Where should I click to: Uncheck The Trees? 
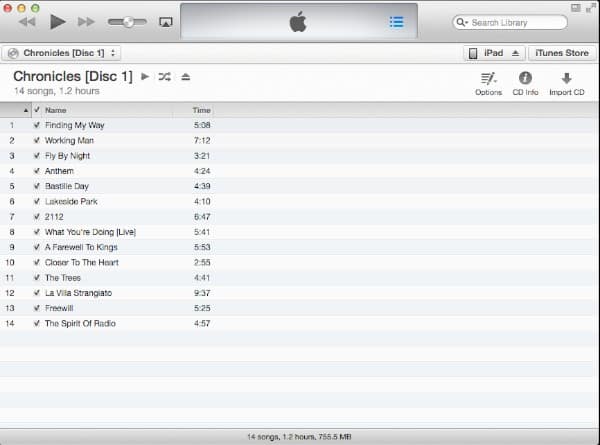click(37, 278)
